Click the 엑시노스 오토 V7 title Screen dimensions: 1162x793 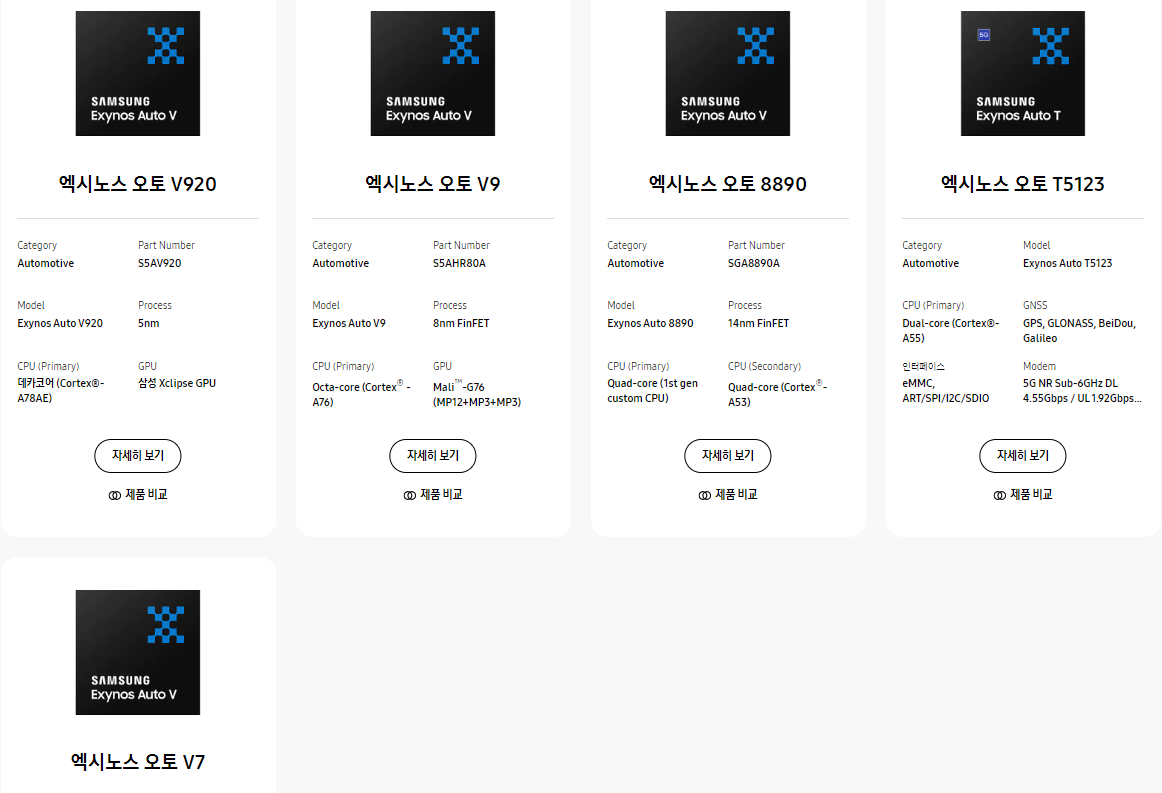[x=138, y=762]
